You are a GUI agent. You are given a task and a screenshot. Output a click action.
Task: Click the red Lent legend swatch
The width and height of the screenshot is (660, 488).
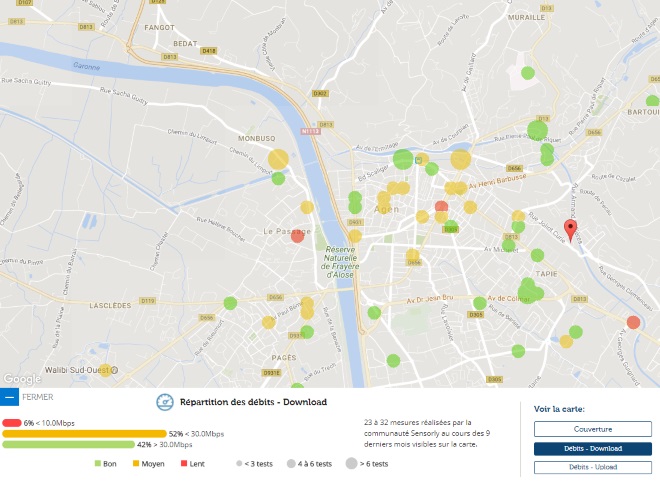click(x=184, y=464)
